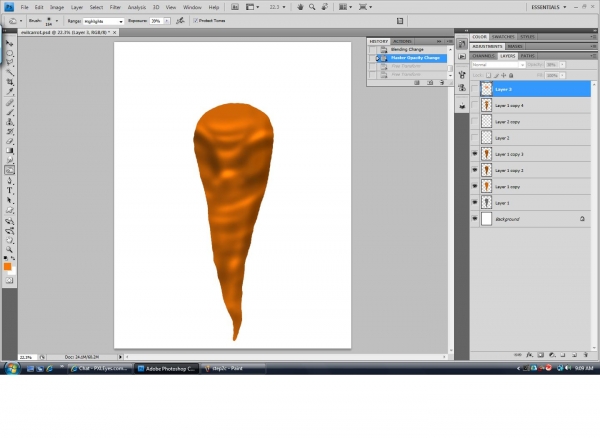Open layer Opacity slider arrow

click(x=562, y=65)
